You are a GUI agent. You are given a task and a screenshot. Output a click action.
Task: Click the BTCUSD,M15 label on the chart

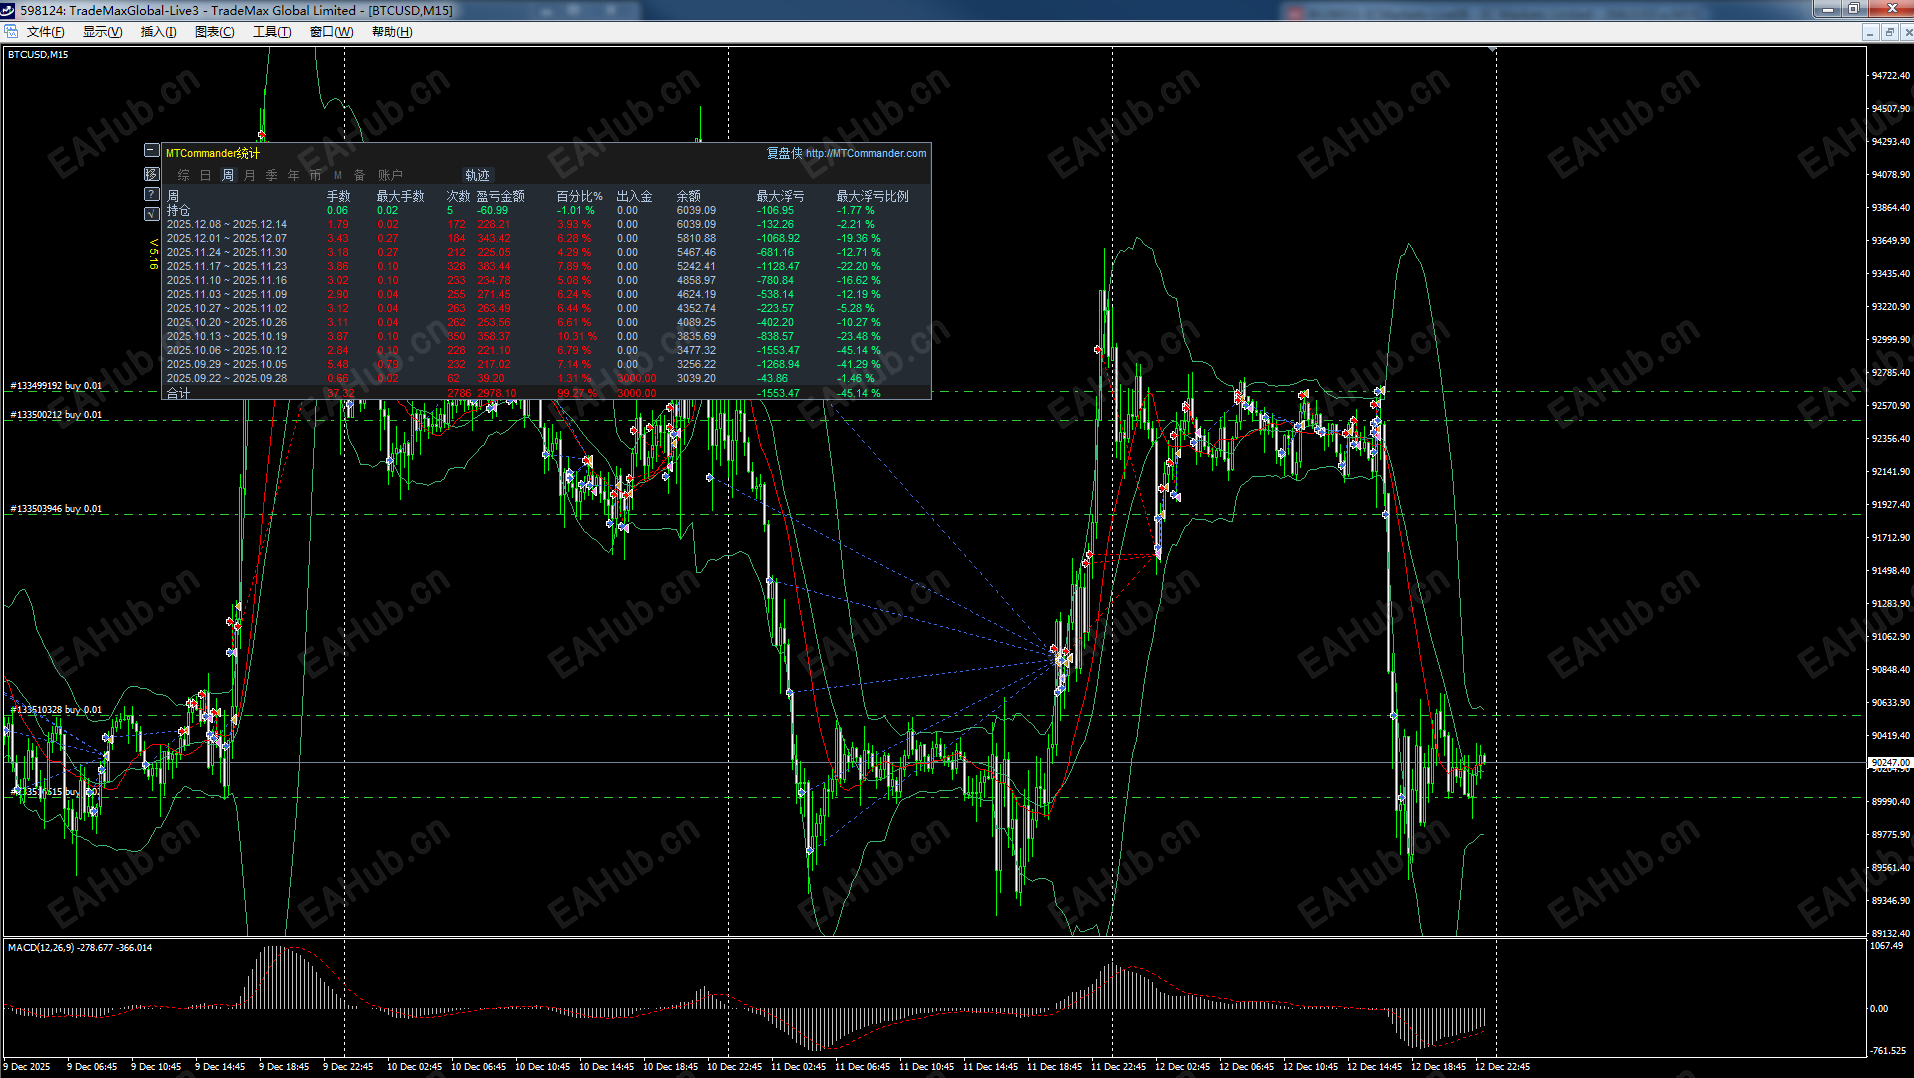[37, 54]
